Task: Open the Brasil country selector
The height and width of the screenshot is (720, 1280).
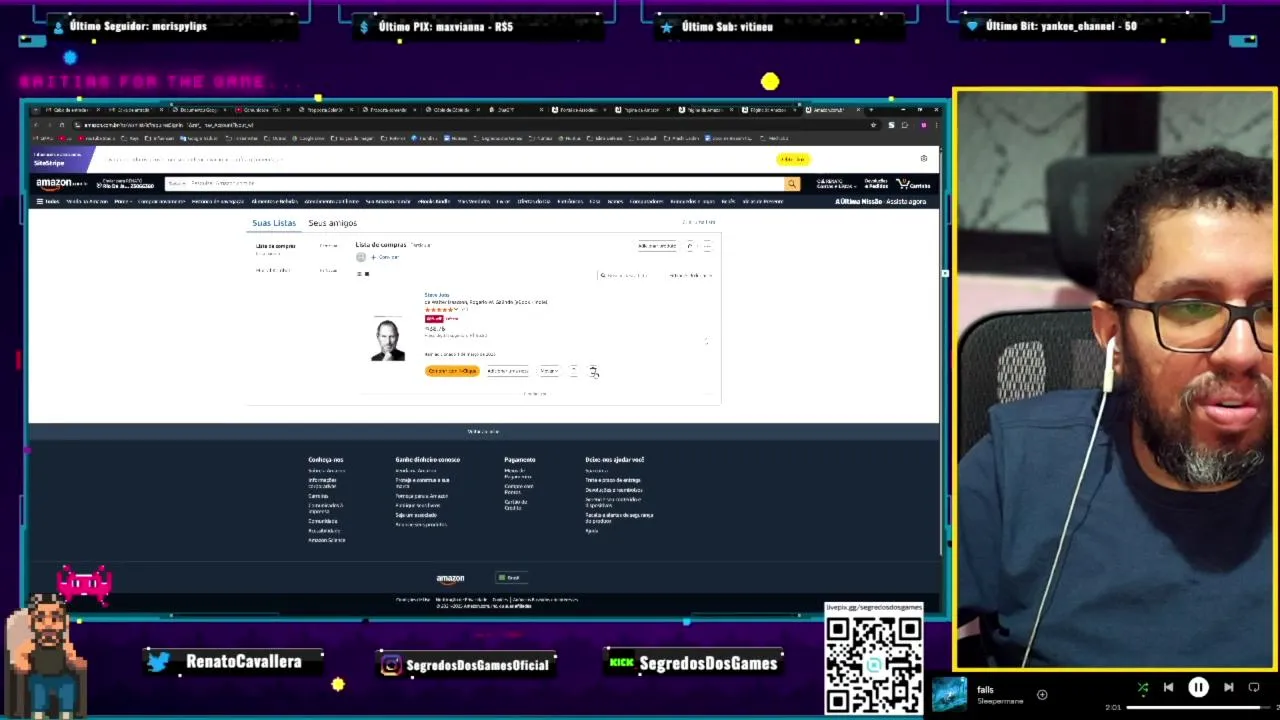Action: pyautogui.click(x=510, y=577)
